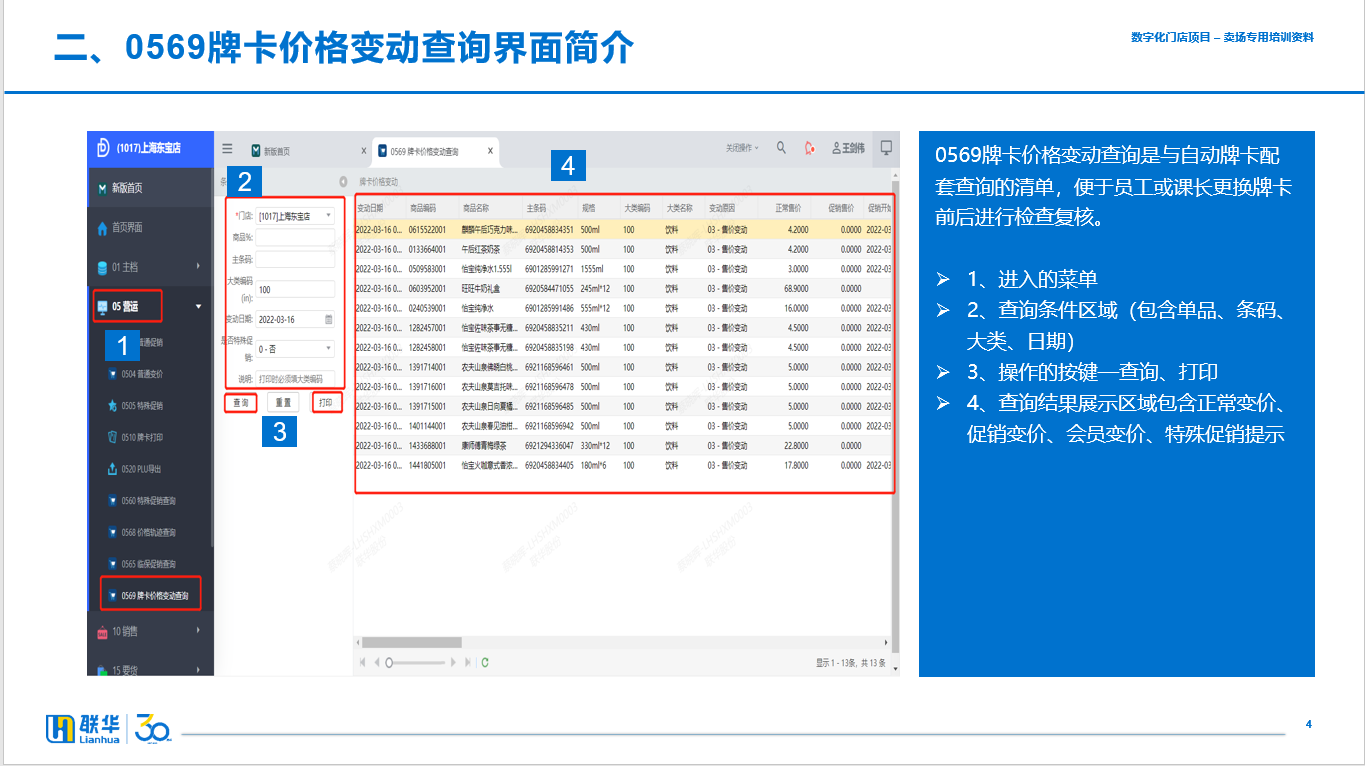Click cell 旺旺牛奶礼盒
Screen dimensions: 1365x766
pos(490,288)
